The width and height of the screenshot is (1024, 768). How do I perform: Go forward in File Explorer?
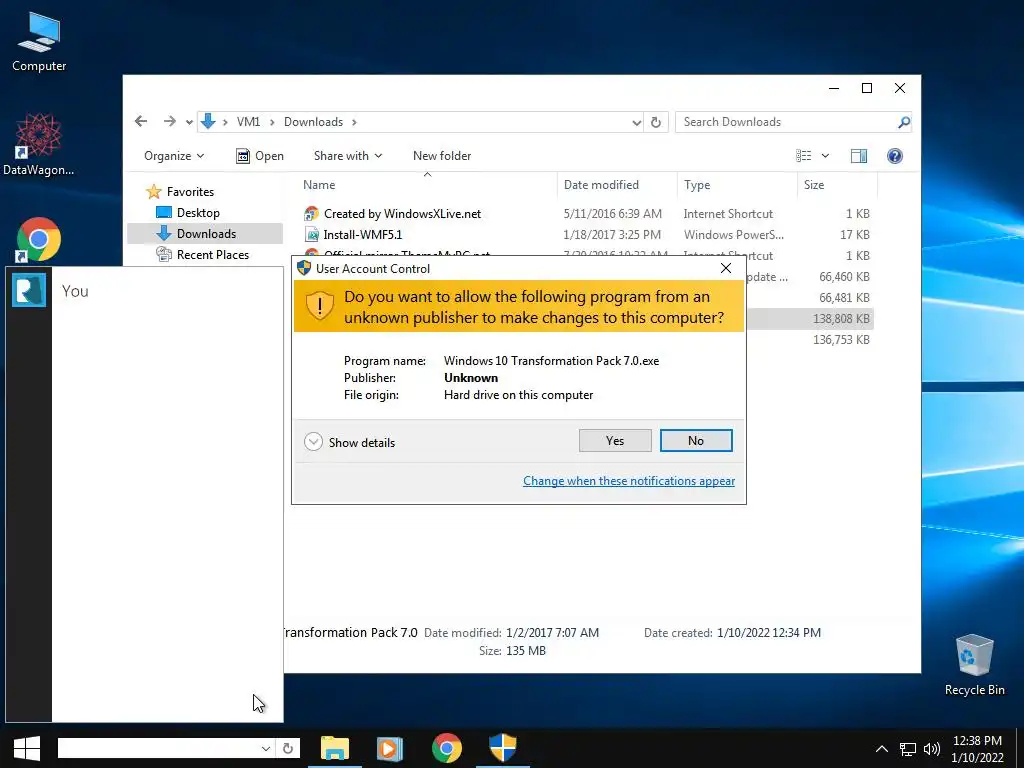coord(169,121)
